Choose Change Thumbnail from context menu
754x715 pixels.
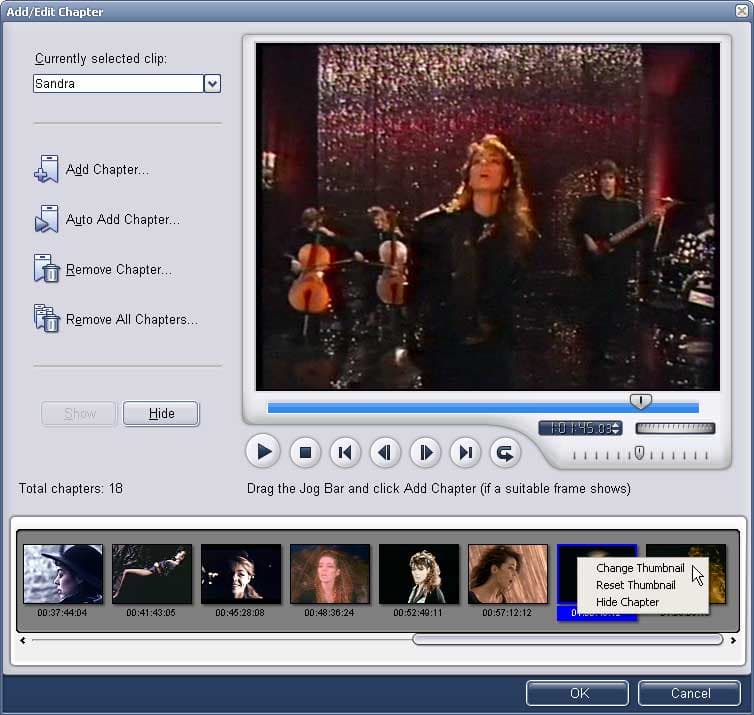point(640,568)
